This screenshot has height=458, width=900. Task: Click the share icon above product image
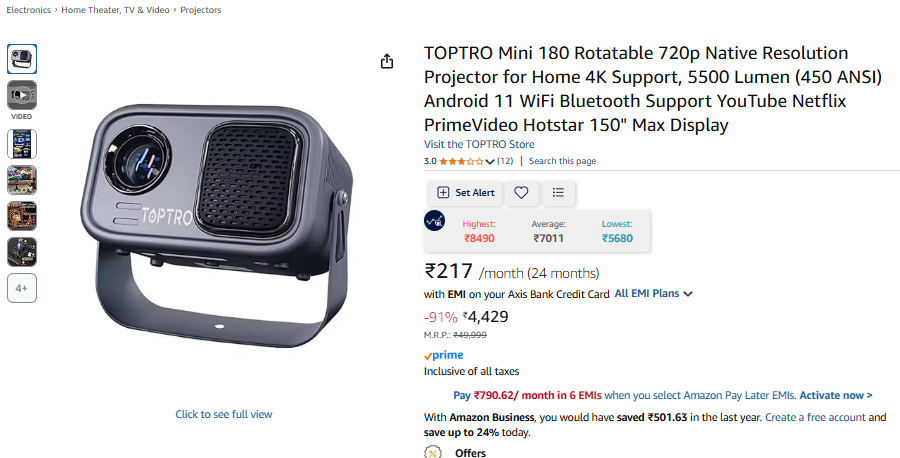[387, 61]
